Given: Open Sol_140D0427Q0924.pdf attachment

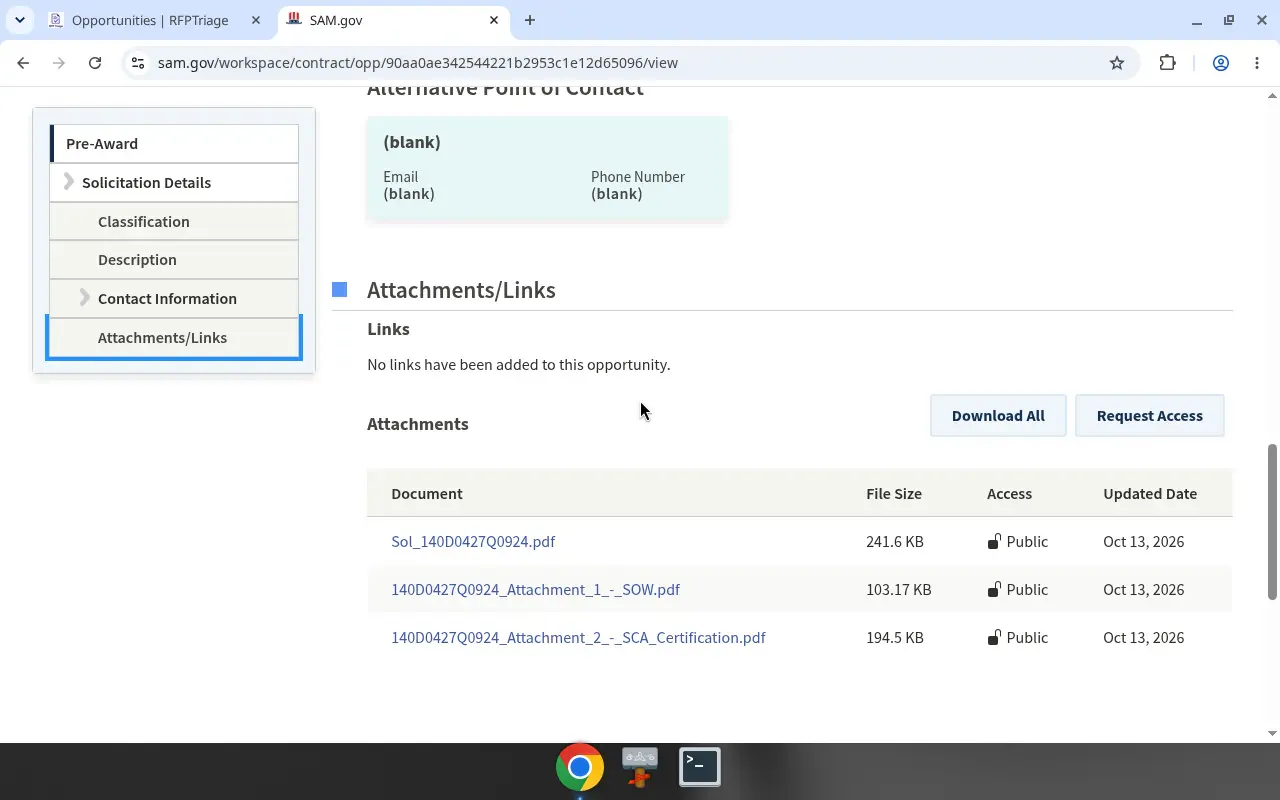Looking at the screenshot, I should [473, 541].
